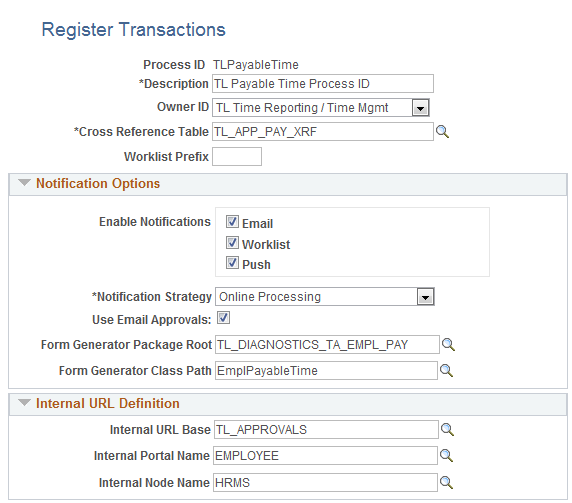Open the Notification Strategy dropdown

[x=425, y=297]
